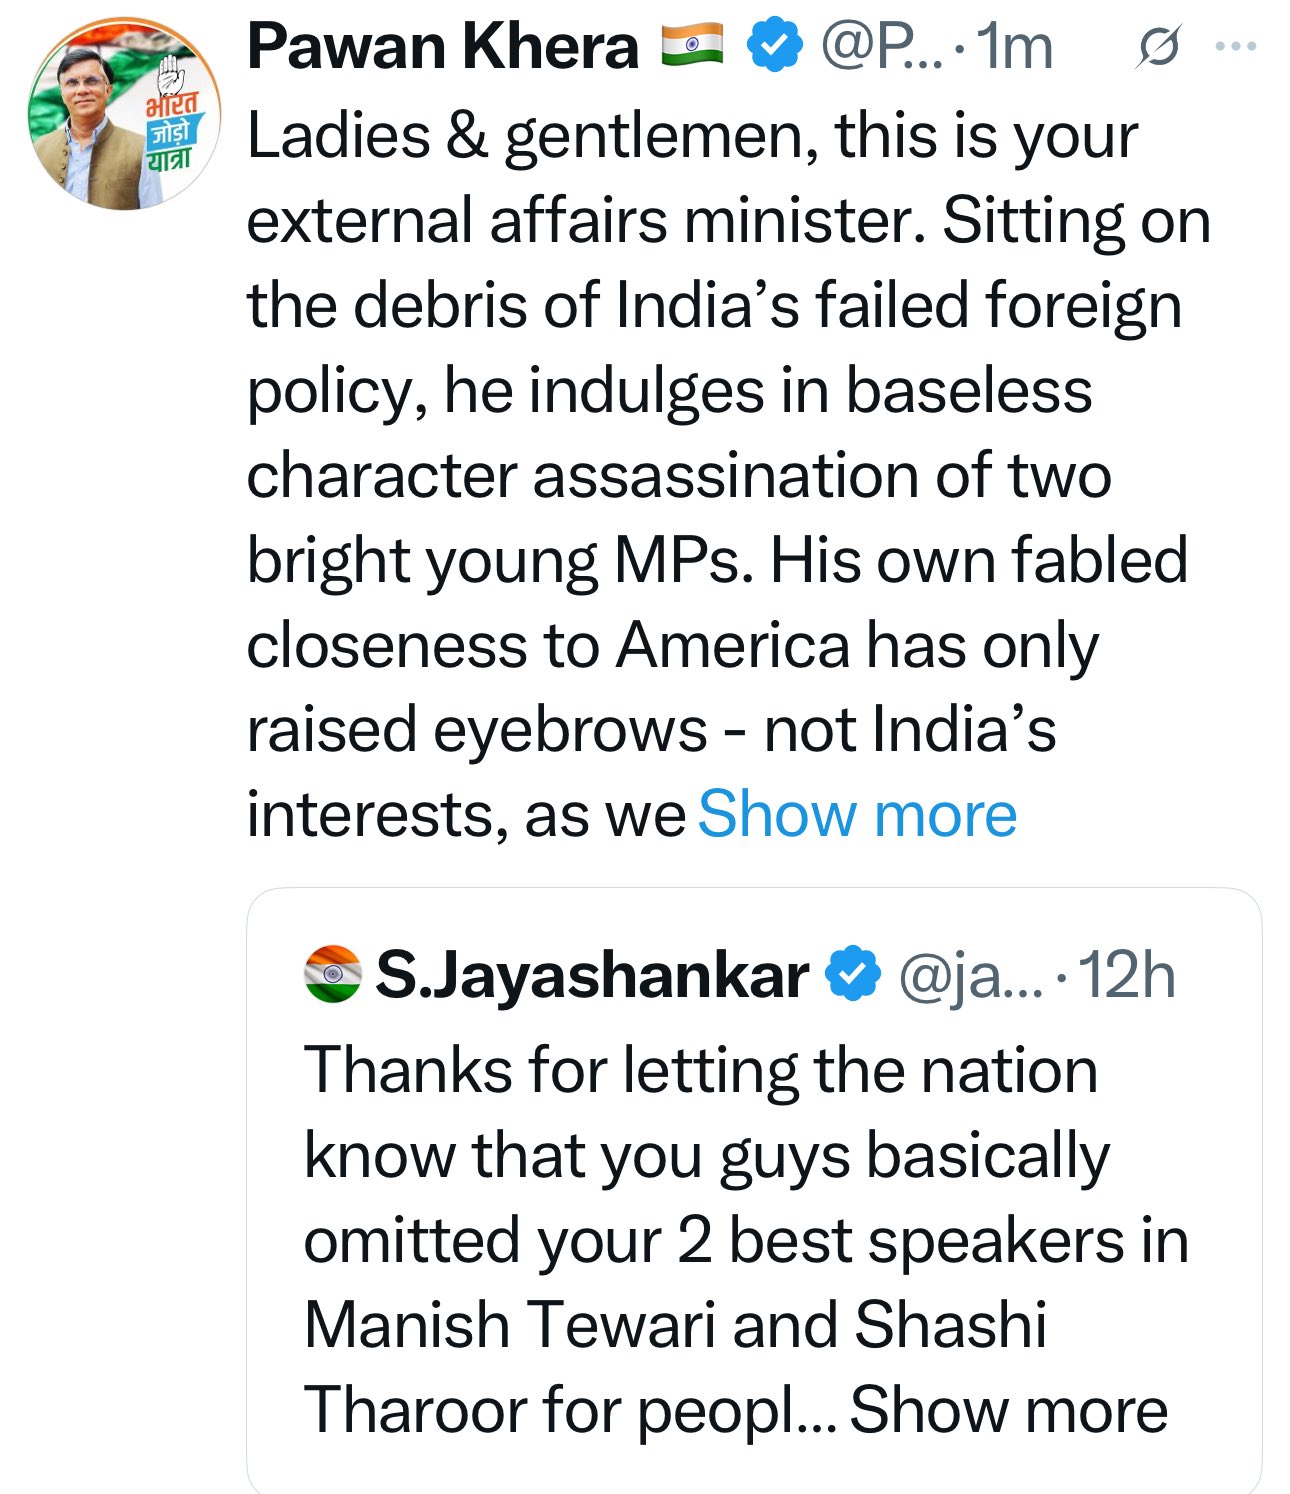Image resolution: width=1290 pixels, height=1494 pixels.
Task: Click Pawan Khera's blue verified badge
Action: click(776, 47)
